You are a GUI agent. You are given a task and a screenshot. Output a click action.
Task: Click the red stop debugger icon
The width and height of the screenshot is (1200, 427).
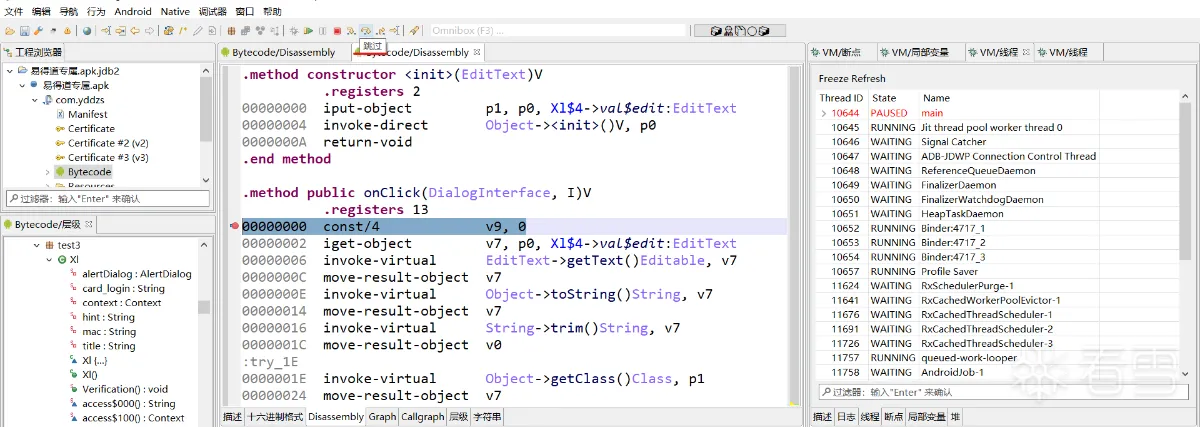coord(337,31)
